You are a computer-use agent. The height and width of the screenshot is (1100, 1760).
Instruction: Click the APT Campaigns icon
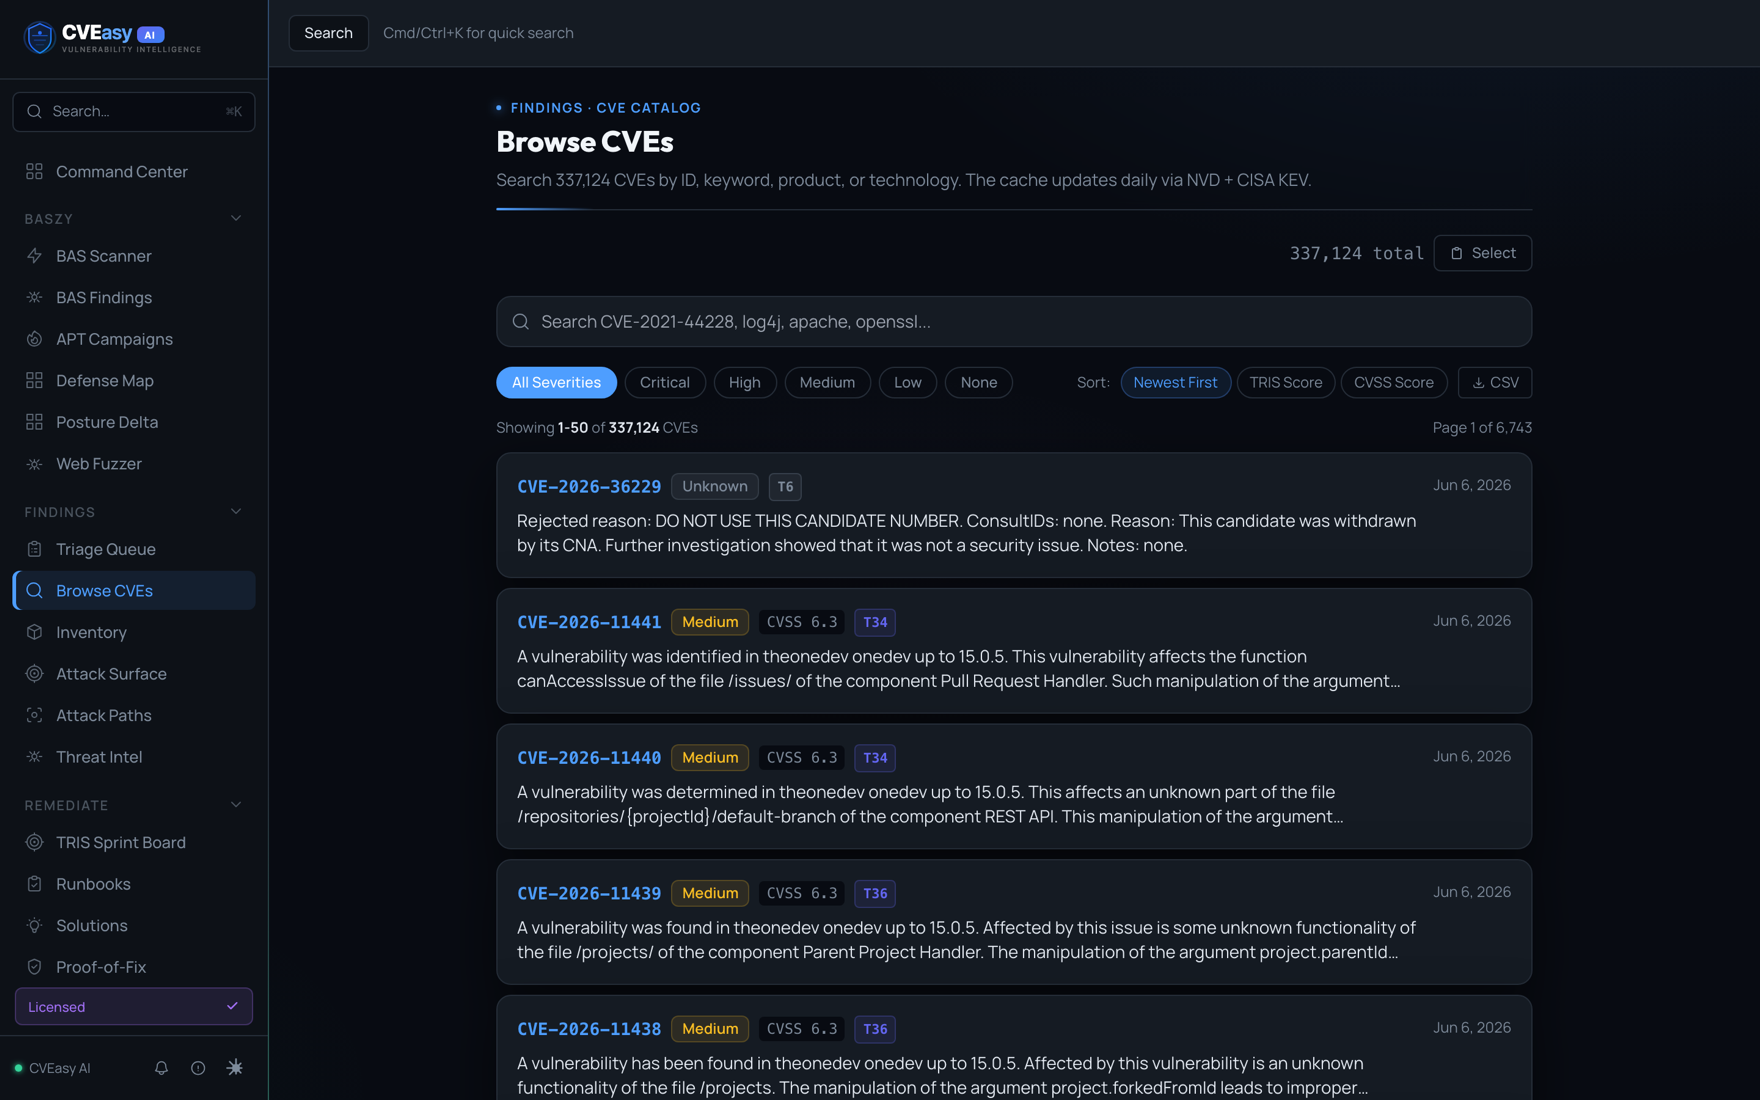click(34, 339)
